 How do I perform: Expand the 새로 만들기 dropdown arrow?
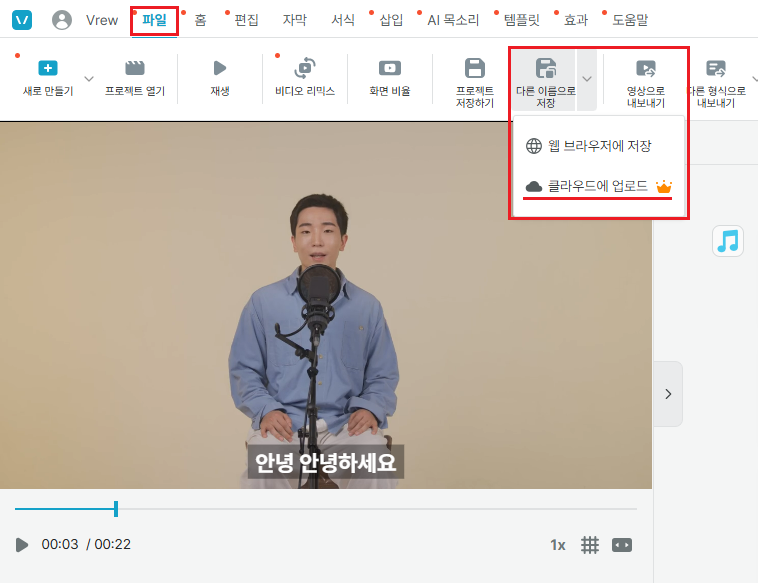pos(89,79)
